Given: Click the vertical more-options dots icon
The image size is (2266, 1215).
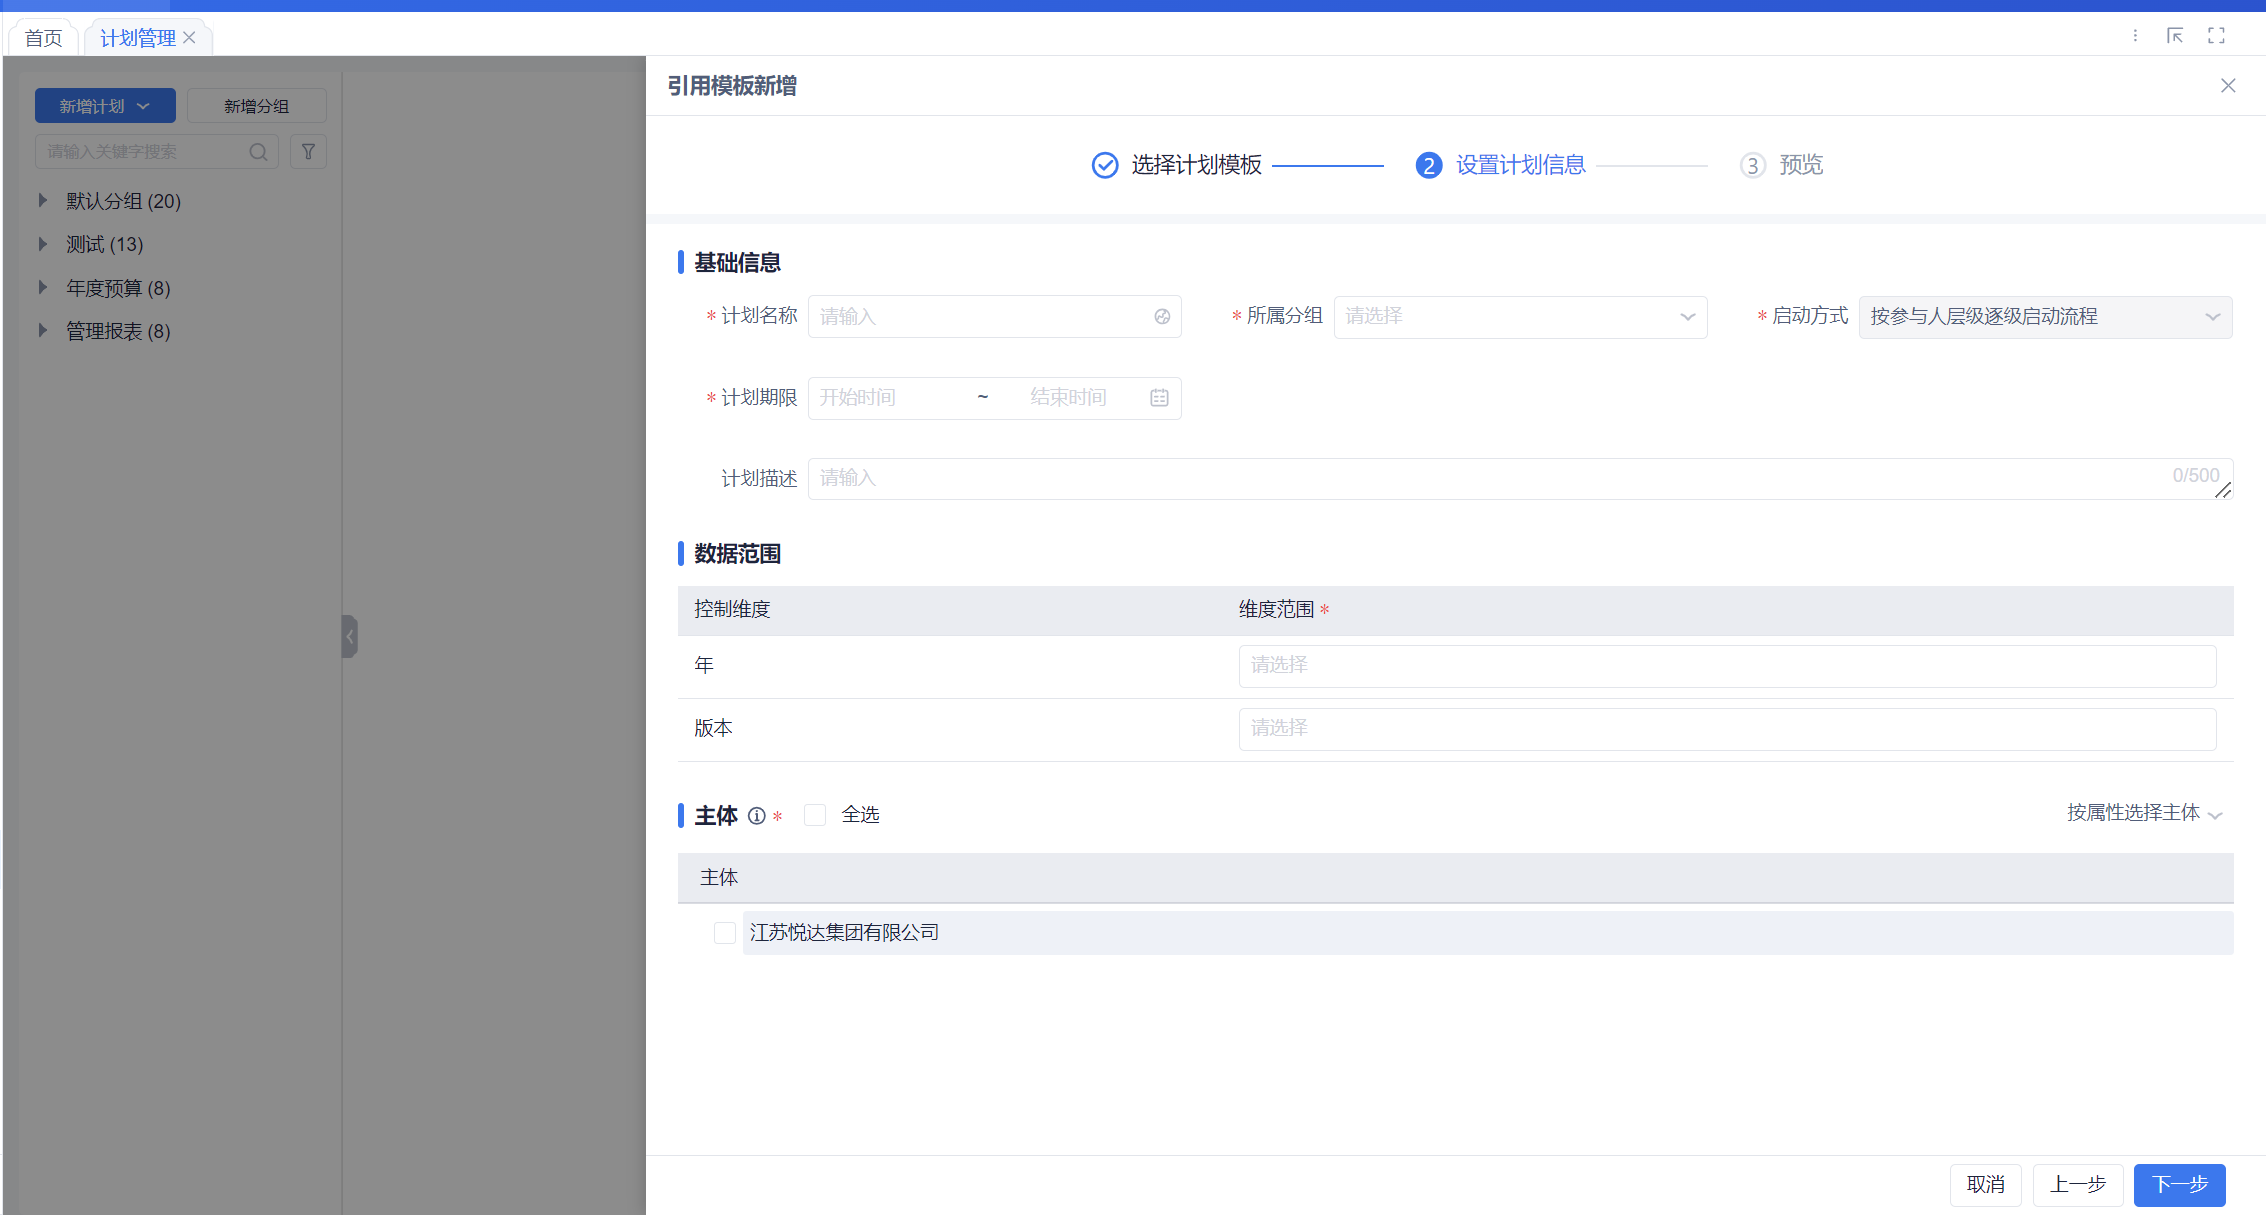Looking at the screenshot, I should [x=2135, y=36].
